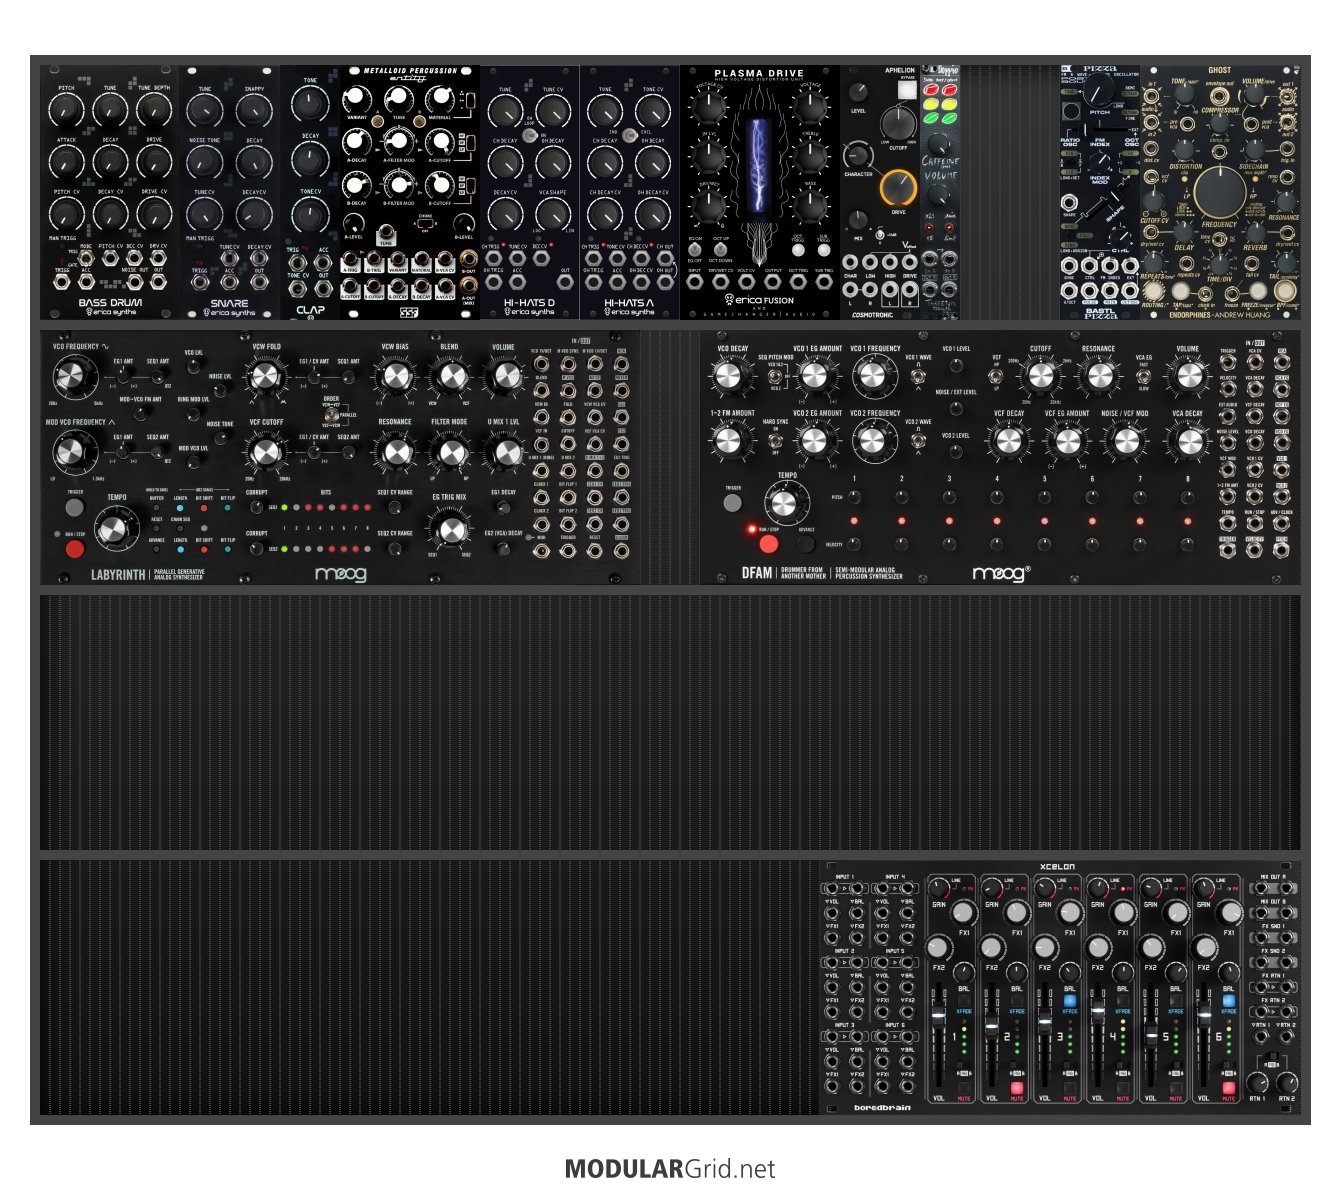Click the VCF Decay knob on DFAM
The image size is (1341, 1190).
pos(1008,440)
